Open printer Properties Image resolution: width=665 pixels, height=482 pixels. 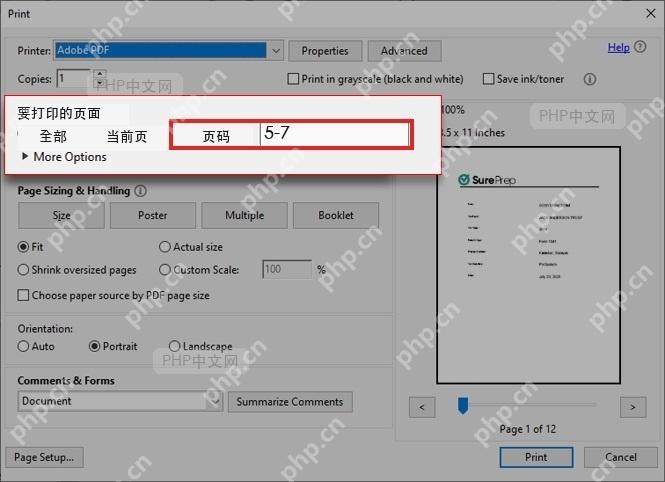(325, 51)
